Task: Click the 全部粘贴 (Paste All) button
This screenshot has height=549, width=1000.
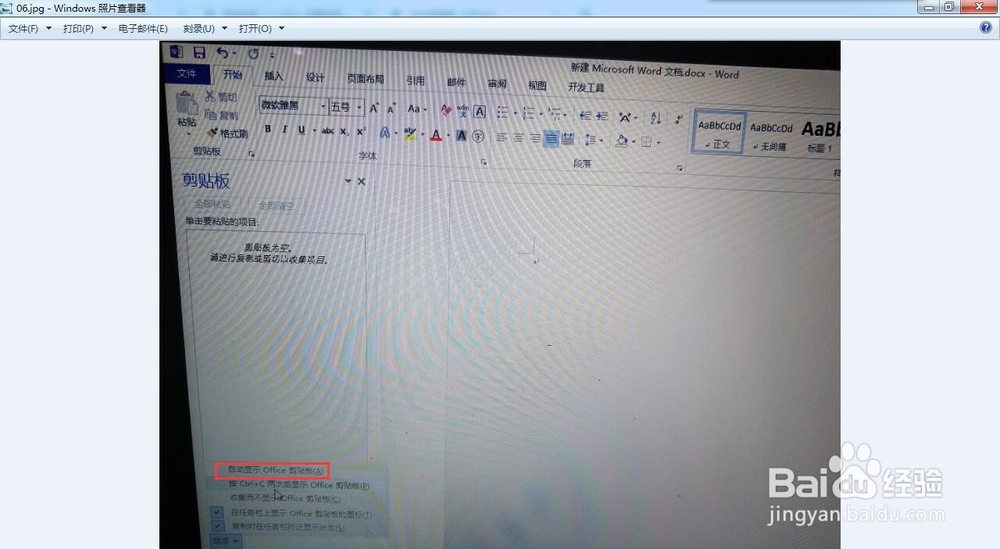Action: (212, 204)
